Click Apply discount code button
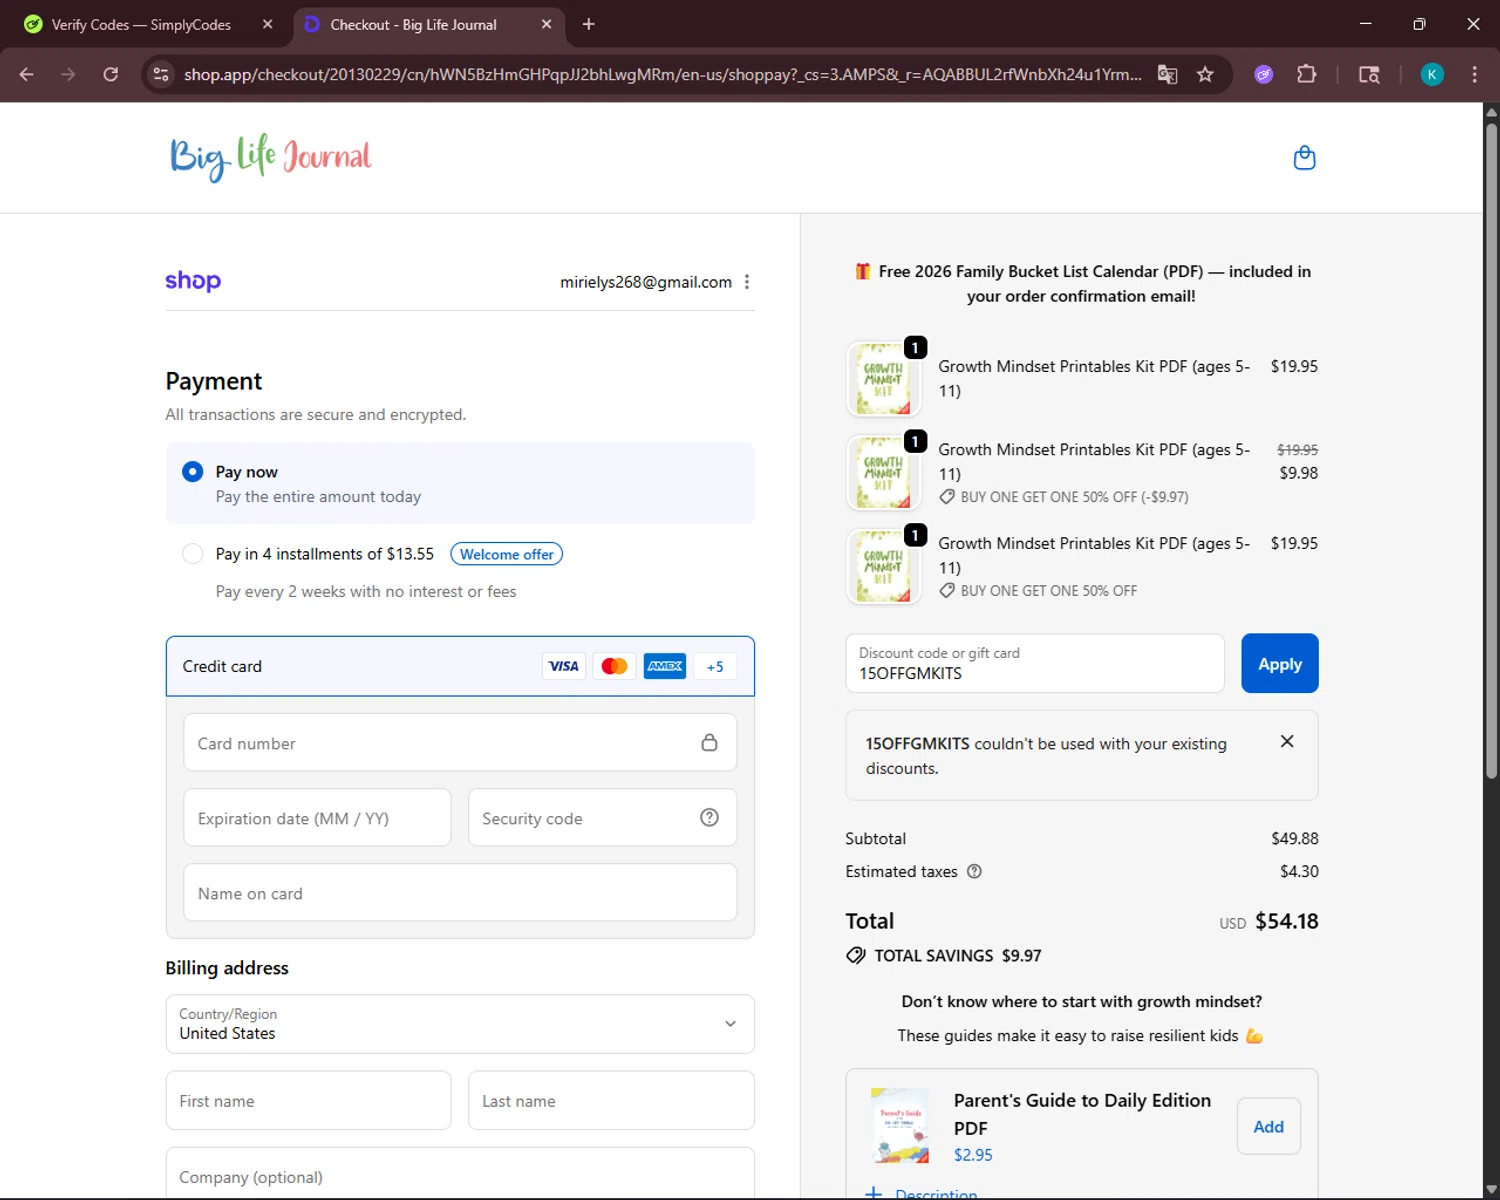Image resolution: width=1500 pixels, height=1200 pixels. [x=1280, y=663]
